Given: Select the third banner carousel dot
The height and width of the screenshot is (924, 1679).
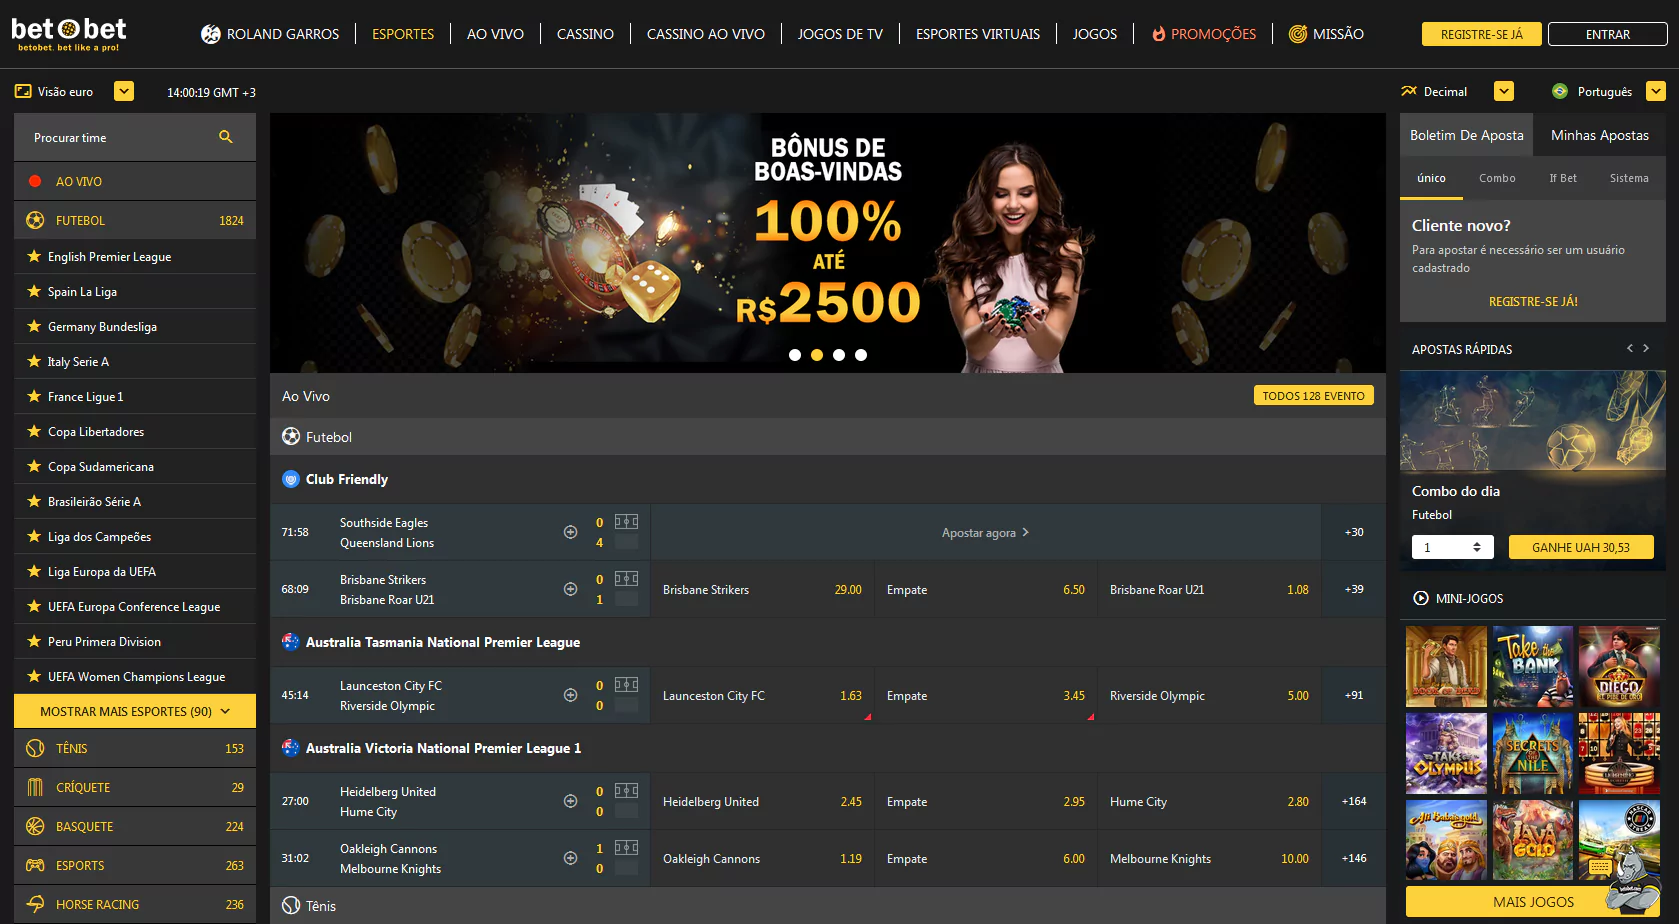Looking at the screenshot, I should click(839, 354).
